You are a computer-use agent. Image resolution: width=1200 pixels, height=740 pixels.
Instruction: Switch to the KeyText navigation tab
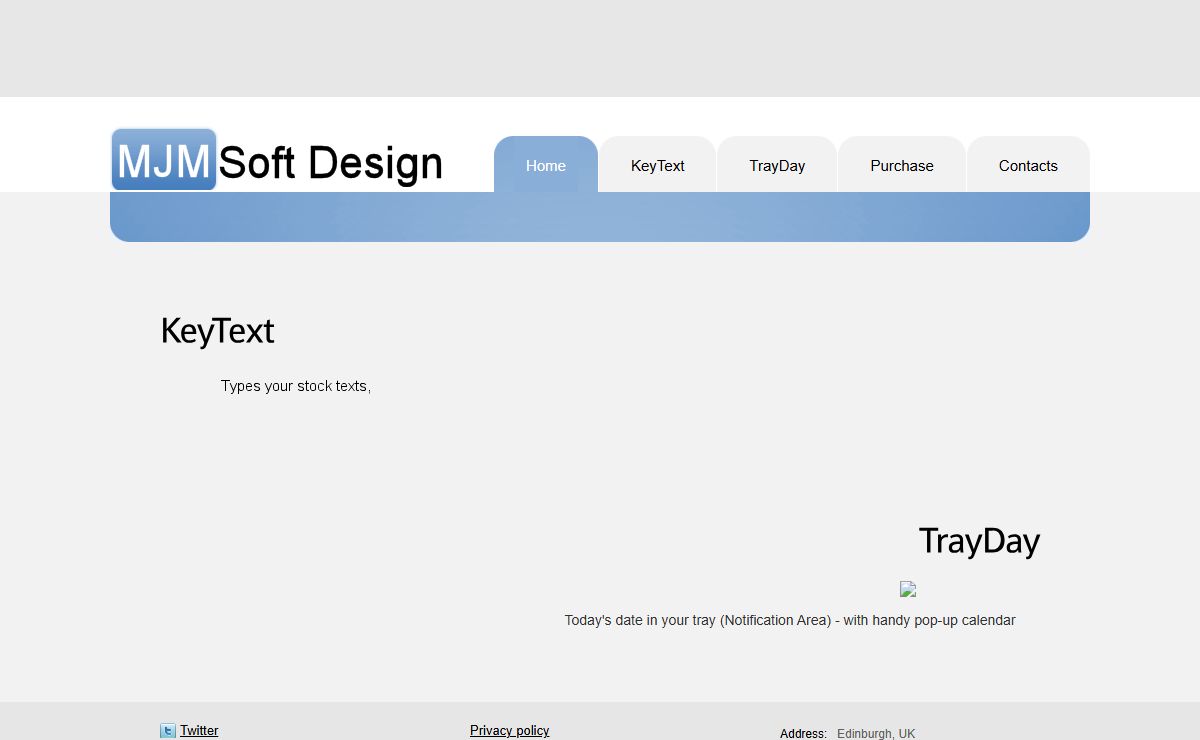click(658, 165)
